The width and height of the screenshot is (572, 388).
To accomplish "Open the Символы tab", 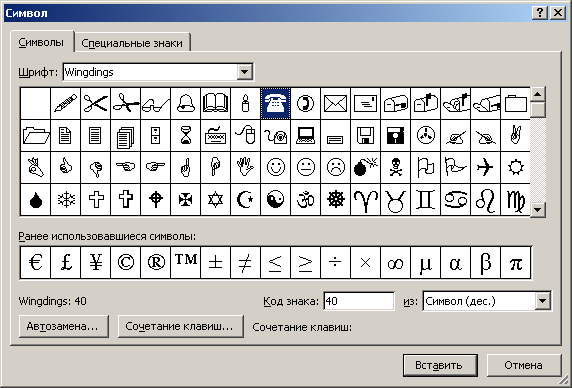I will (41, 42).
